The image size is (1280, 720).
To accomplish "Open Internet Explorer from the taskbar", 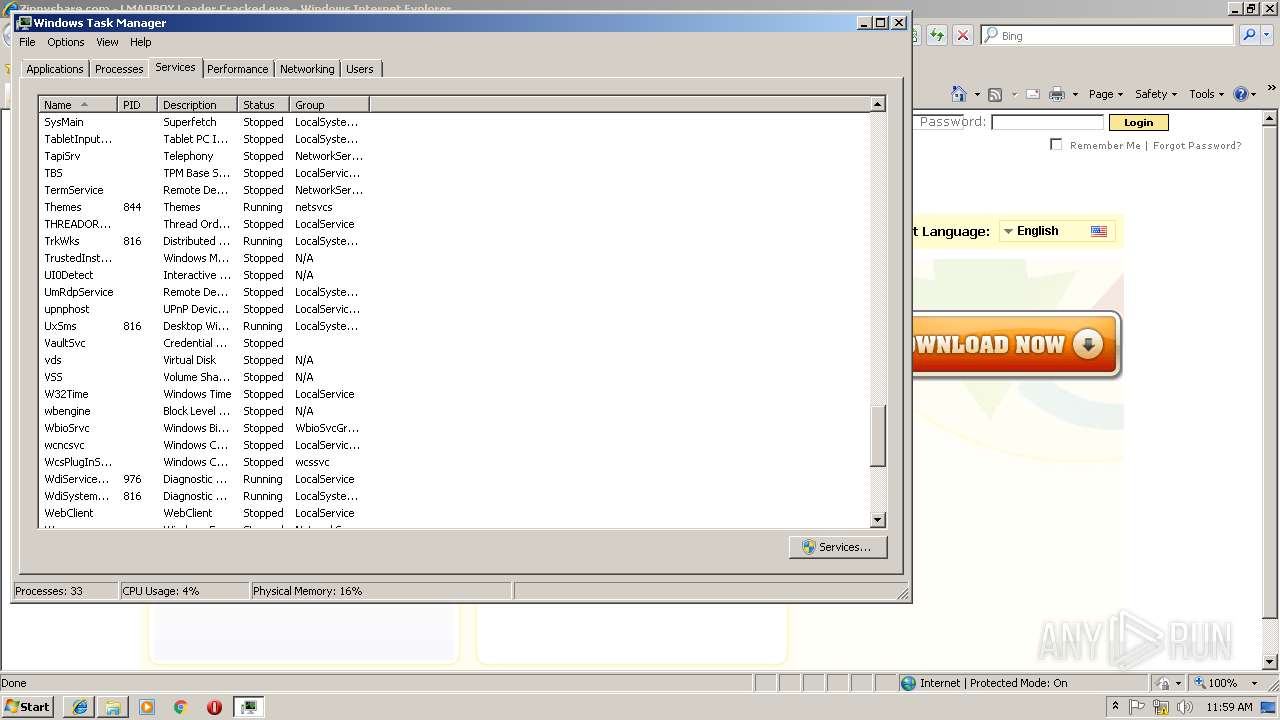I will (79, 707).
